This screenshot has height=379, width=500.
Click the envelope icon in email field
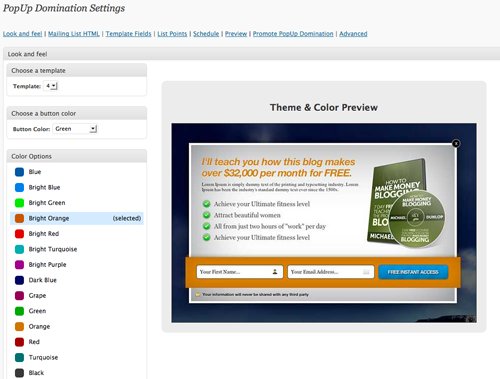(366, 272)
